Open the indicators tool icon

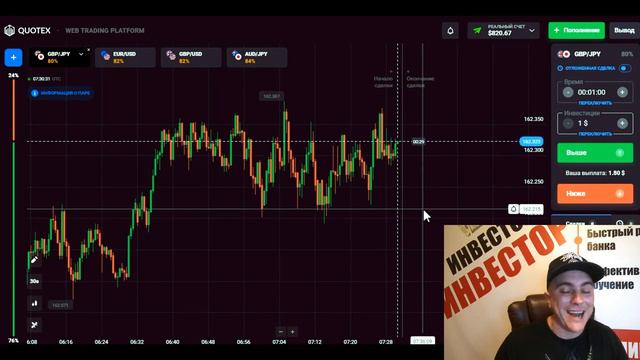pyautogui.click(x=34, y=325)
